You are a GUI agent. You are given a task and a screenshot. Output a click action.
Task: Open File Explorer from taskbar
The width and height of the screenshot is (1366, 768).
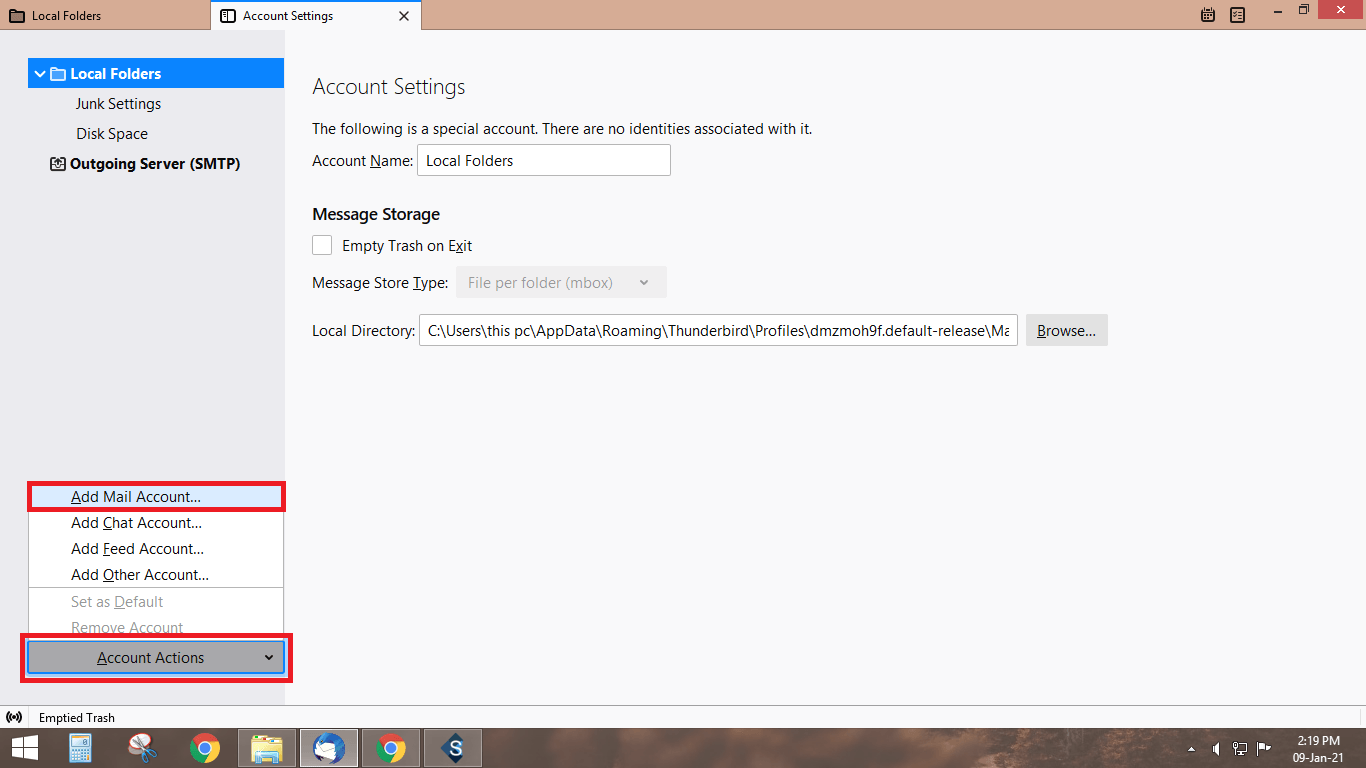[267, 748]
